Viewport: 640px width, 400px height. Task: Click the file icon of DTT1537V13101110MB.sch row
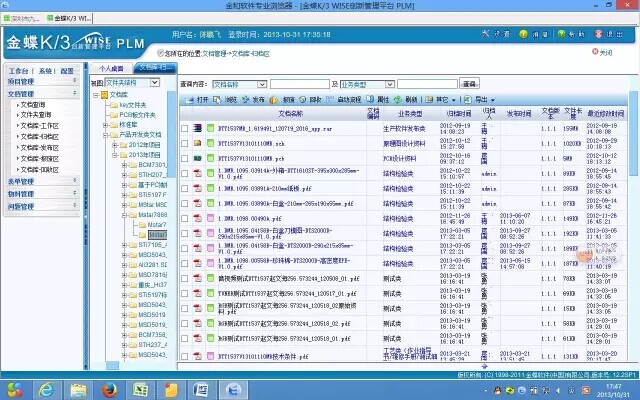(198, 143)
